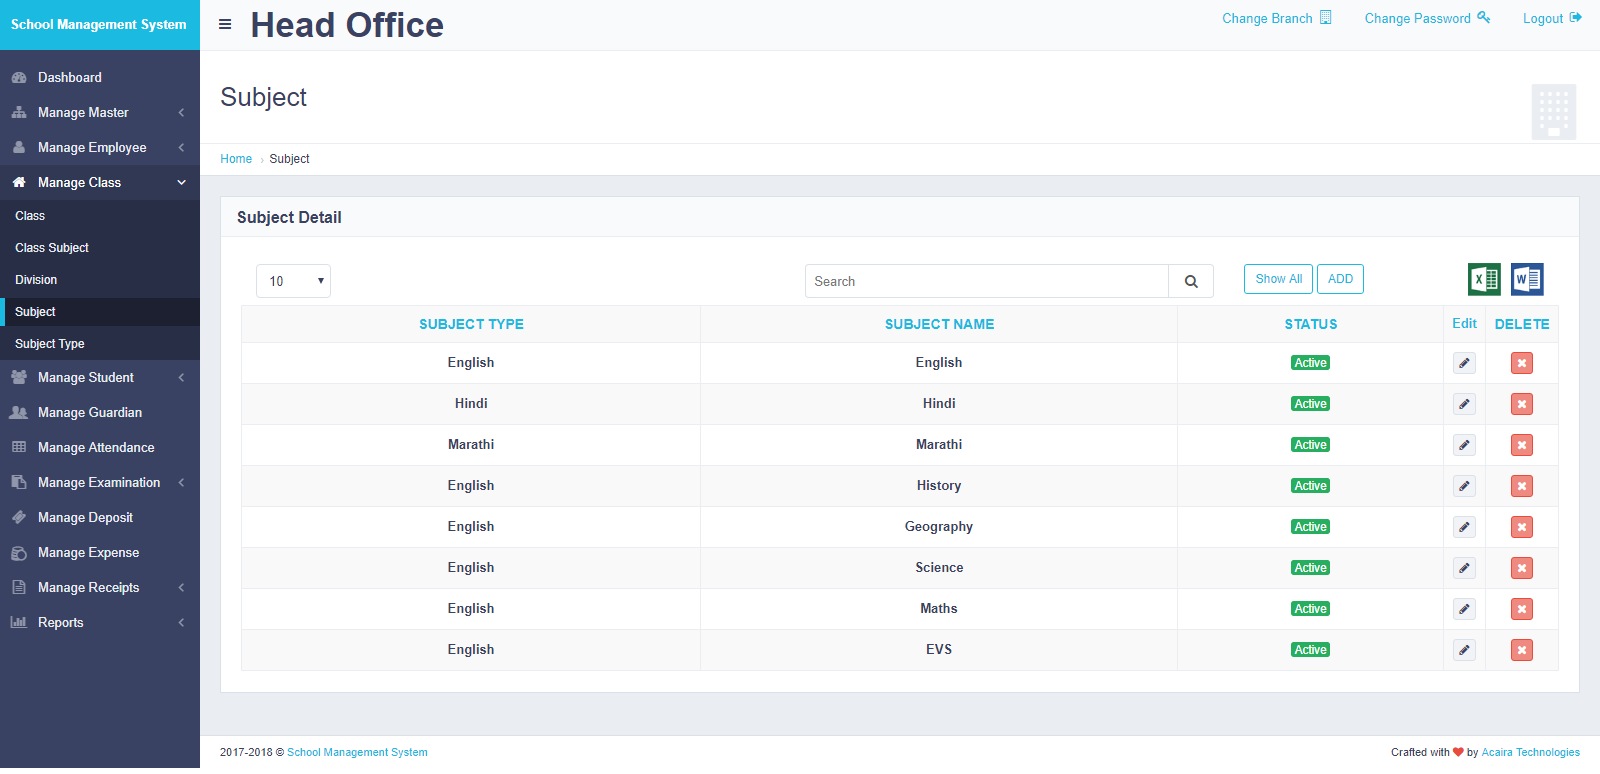
Task: Delete the Geography subject row
Action: tap(1522, 527)
